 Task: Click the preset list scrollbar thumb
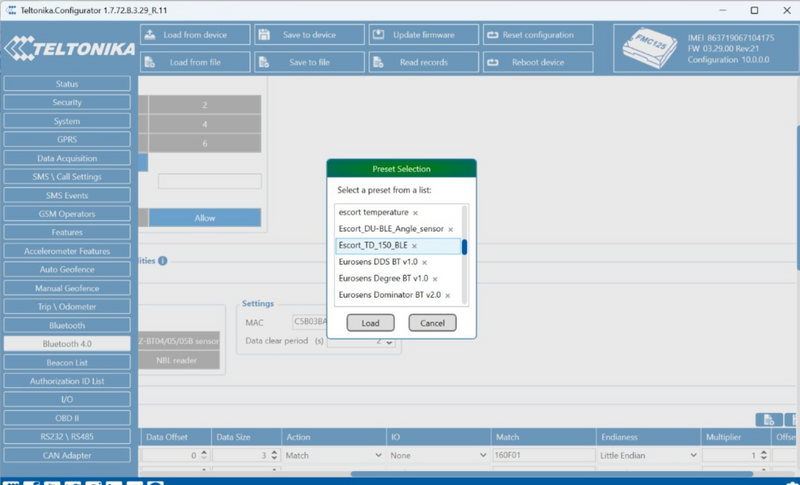[464, 247]
